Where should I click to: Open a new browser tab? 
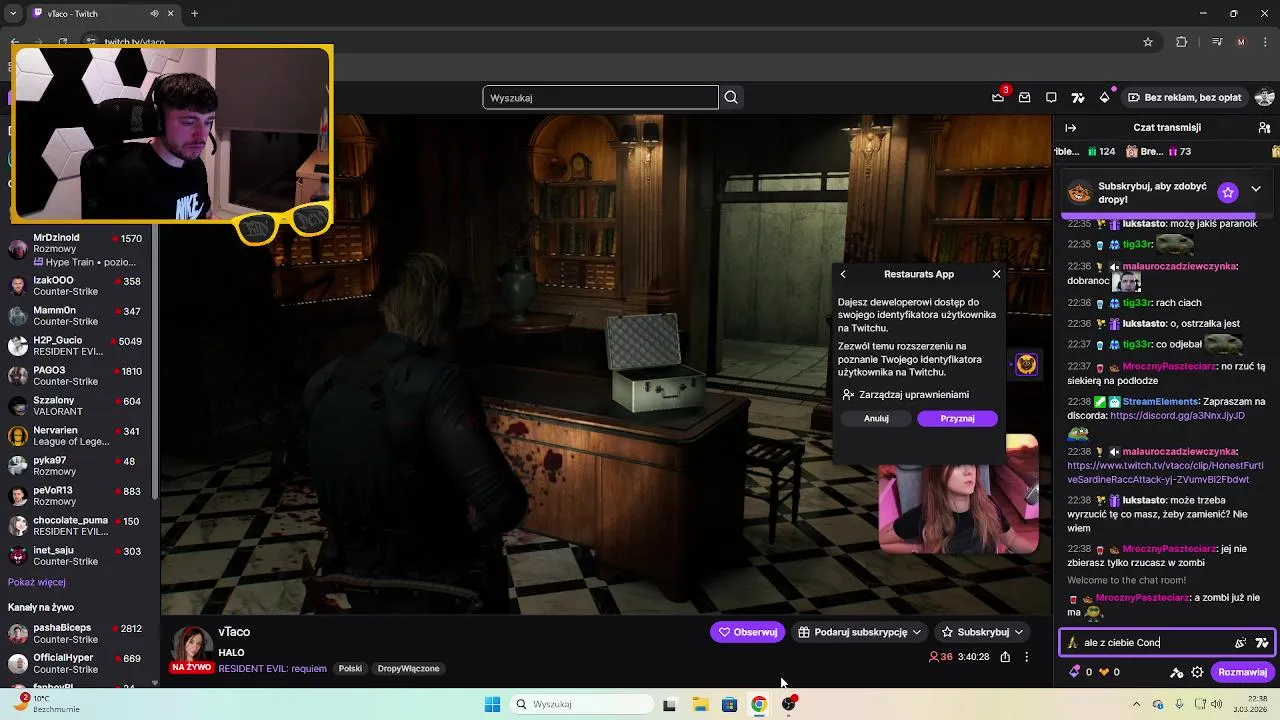(194, 14)
